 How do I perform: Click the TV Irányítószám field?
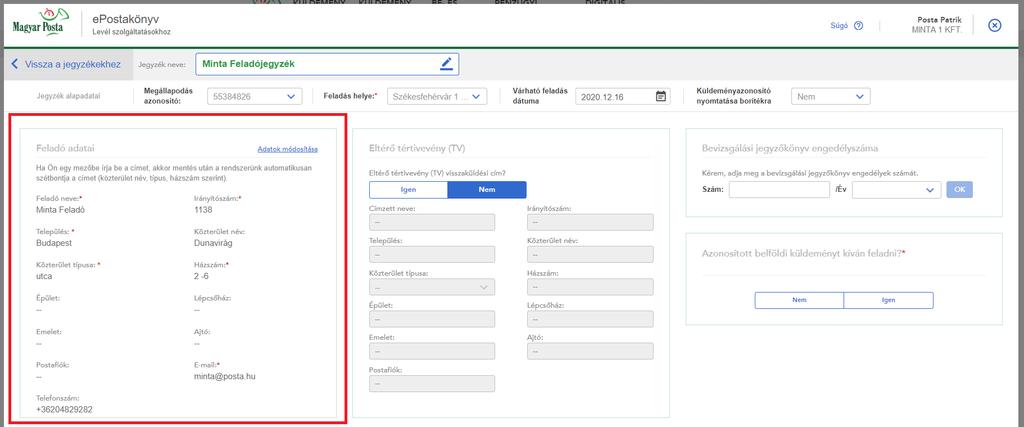590,222
